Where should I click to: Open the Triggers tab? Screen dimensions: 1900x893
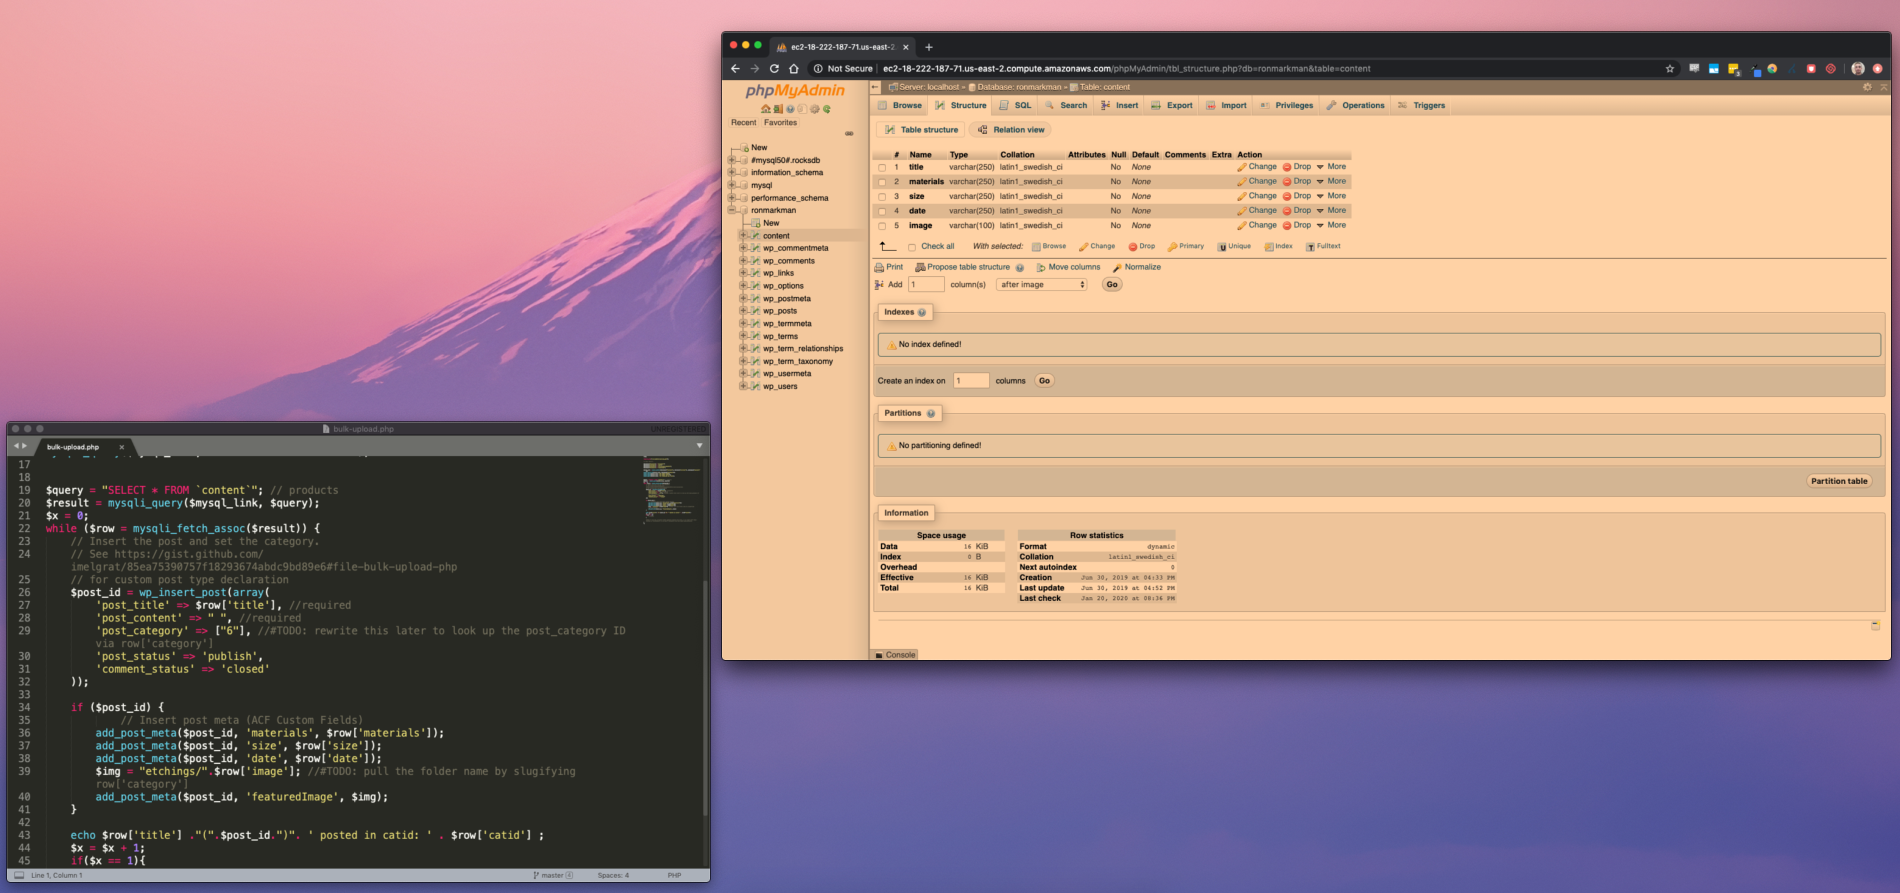1421,105
